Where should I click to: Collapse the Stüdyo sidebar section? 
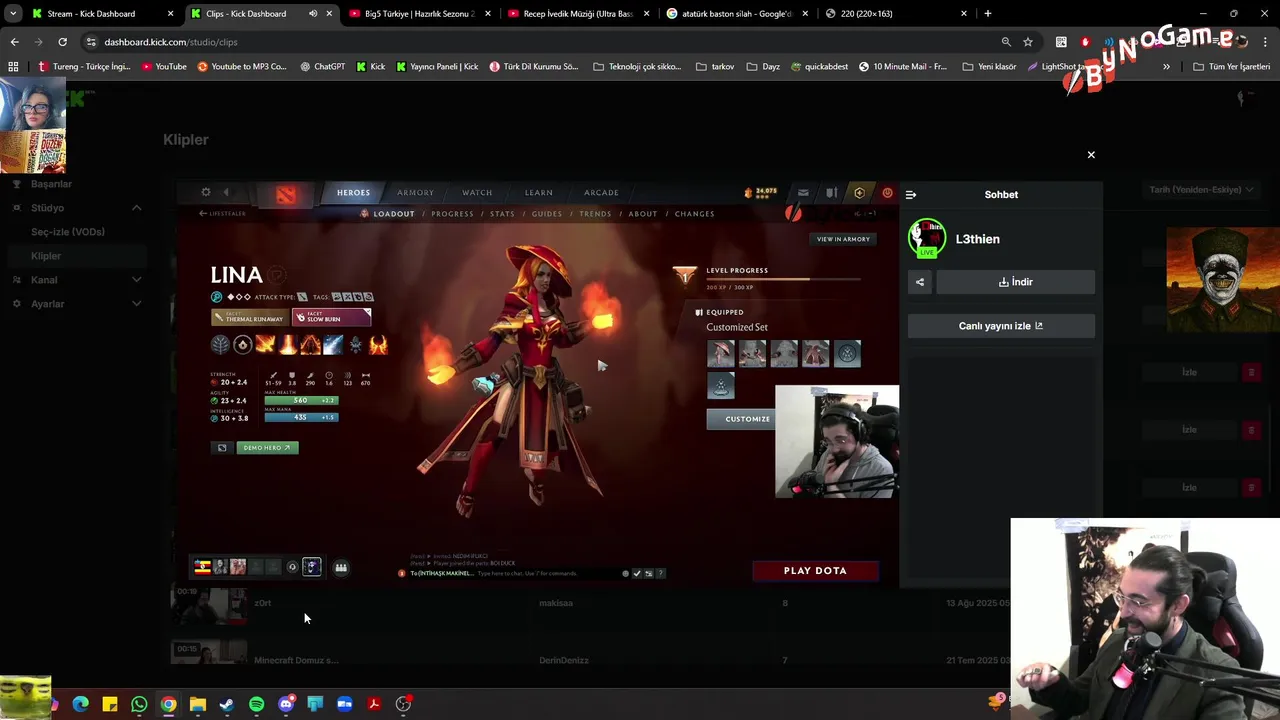pyautogui.click(x=137, y=208)
